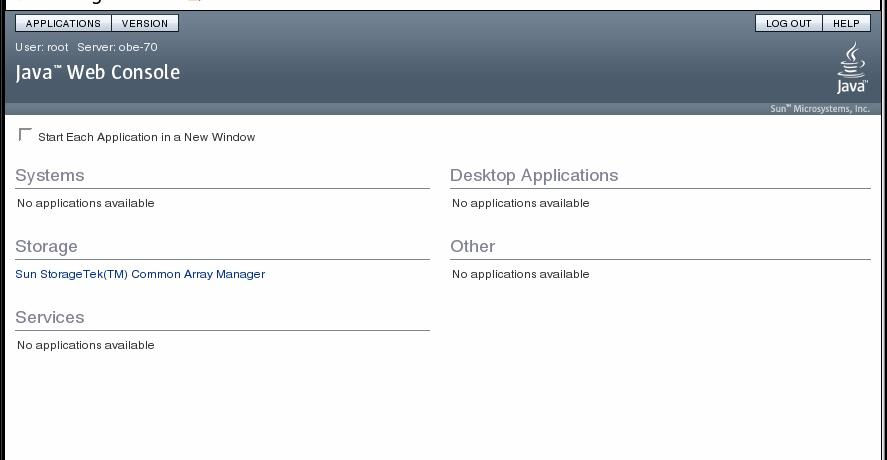887x460 pixels.
Task: Click the Sun Microsystems, Inc. text
Action: [820, 109]
